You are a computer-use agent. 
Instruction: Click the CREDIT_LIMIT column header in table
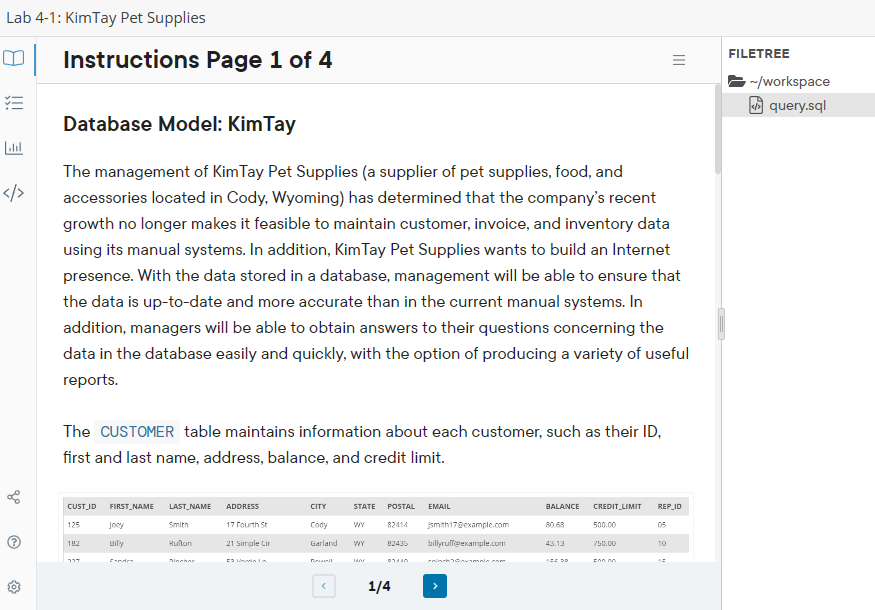click(x=617, y=506)
